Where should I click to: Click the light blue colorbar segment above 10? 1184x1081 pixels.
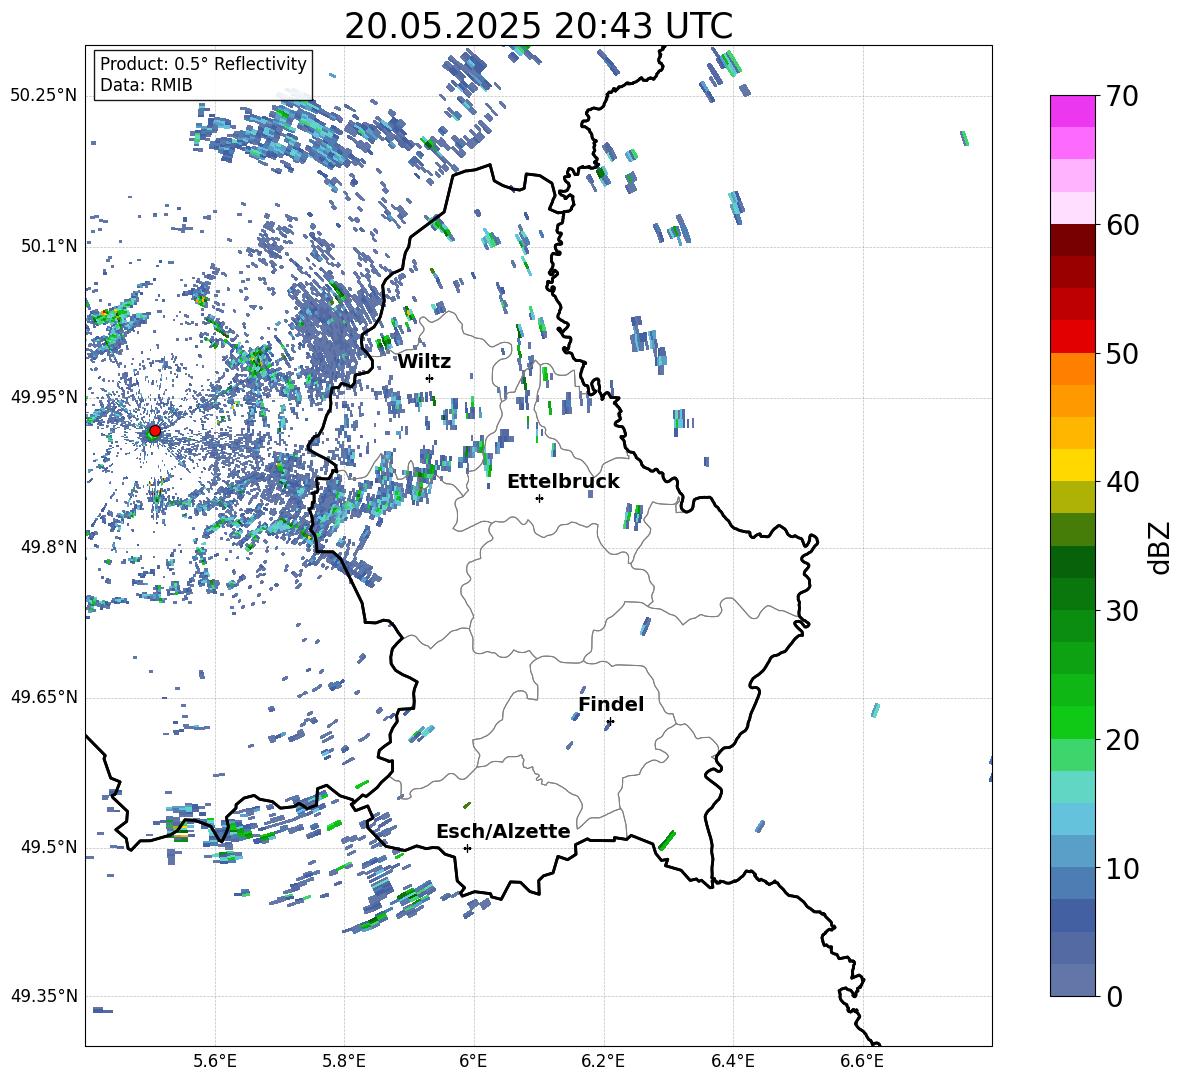point(1072,819)
